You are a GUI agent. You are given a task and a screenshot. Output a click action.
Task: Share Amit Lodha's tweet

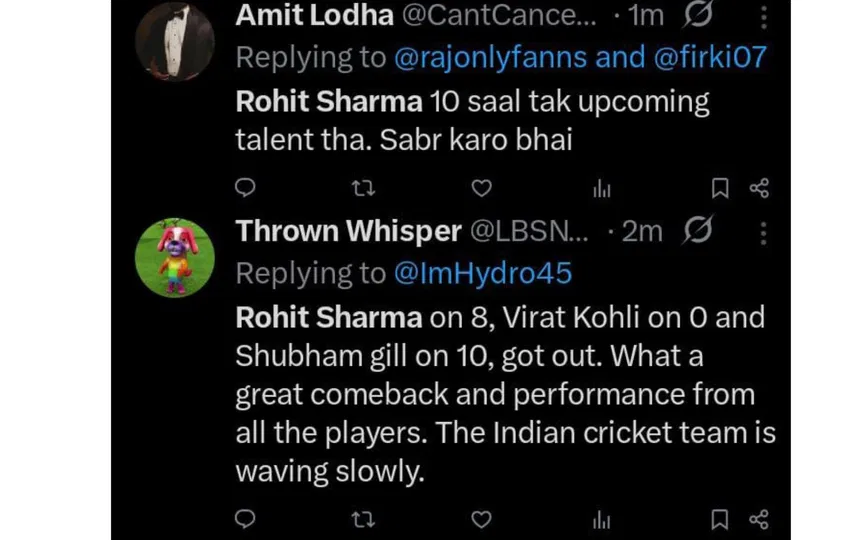[759, 187]
